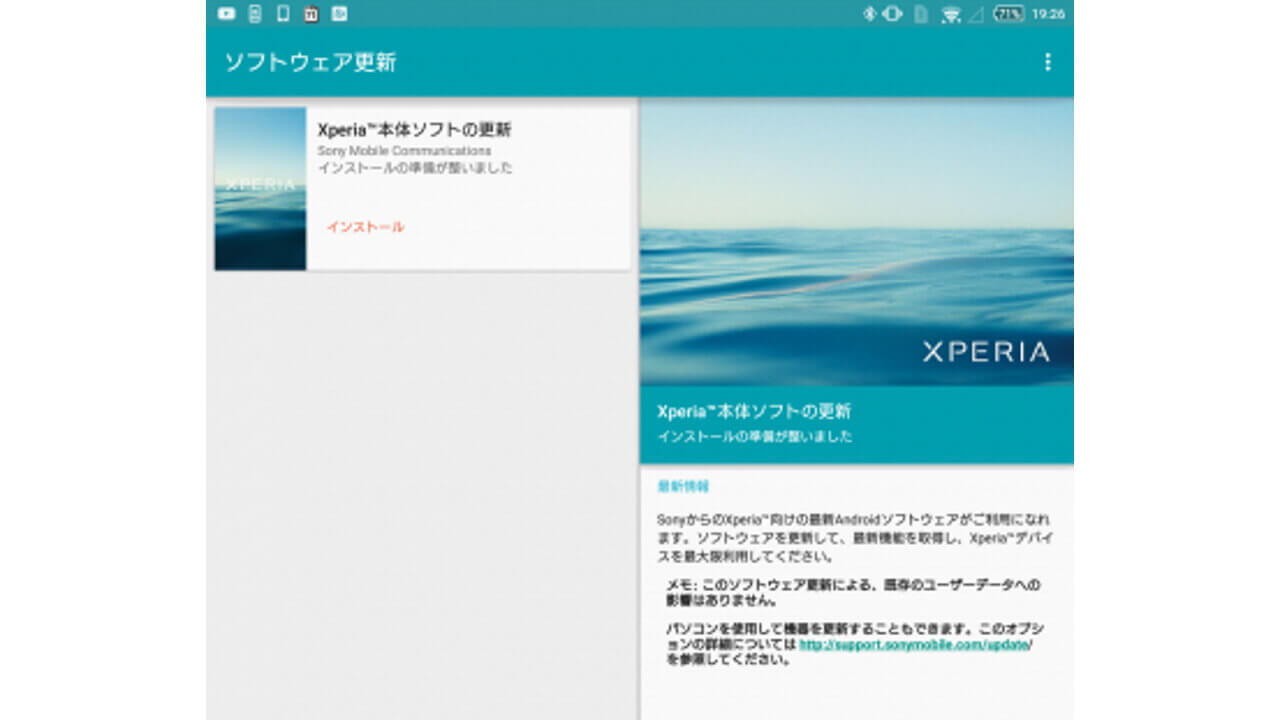This screenshot has height=720, width=1280.
Task: Select the Xperia update card thumbnail image
Action: [260, 190]
